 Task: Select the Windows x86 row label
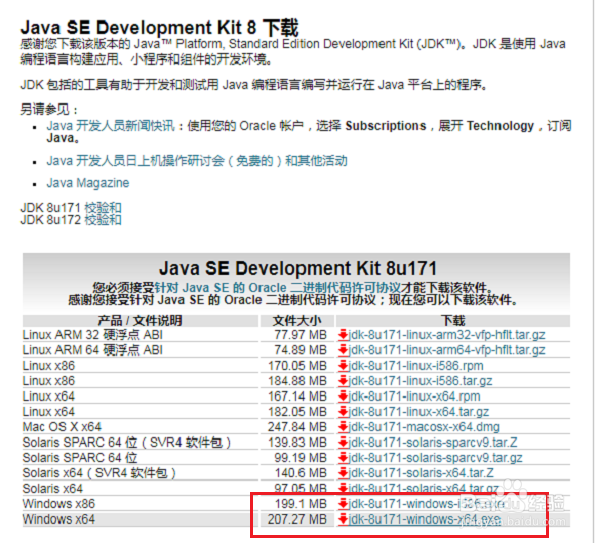point(59,504)
